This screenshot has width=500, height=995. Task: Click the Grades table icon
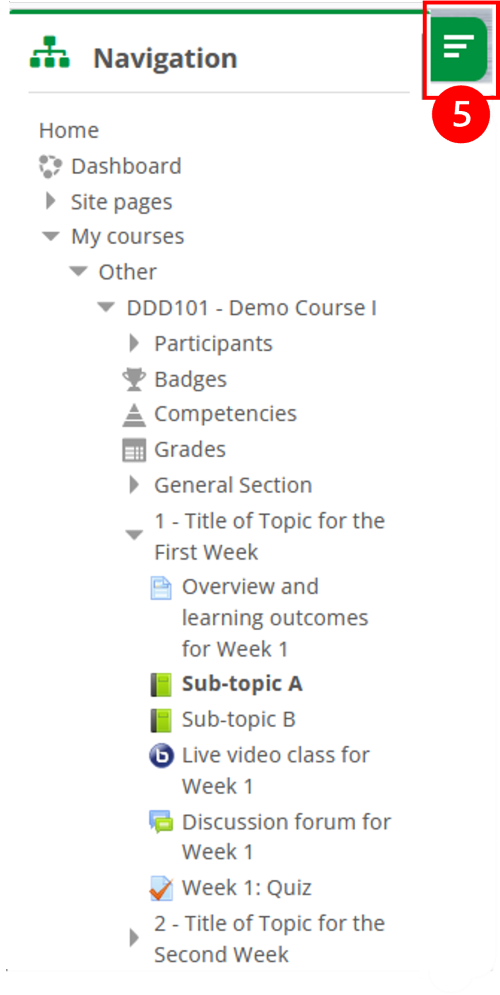(134, 451)
